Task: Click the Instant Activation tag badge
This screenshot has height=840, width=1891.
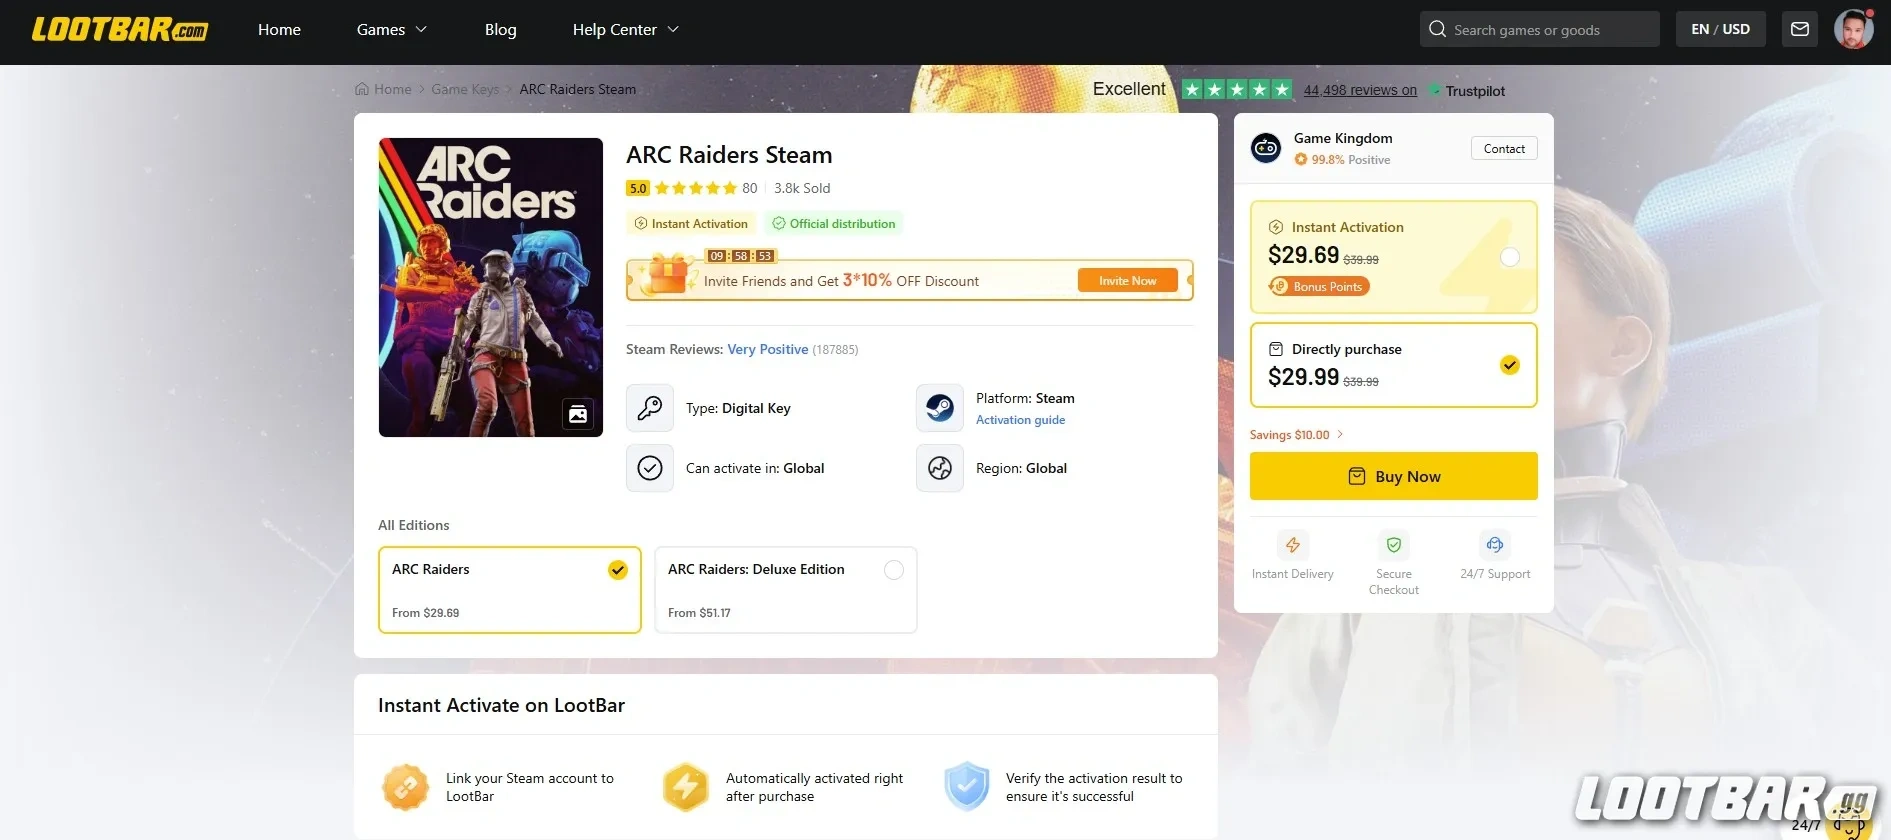Action: tap(691, 223)
